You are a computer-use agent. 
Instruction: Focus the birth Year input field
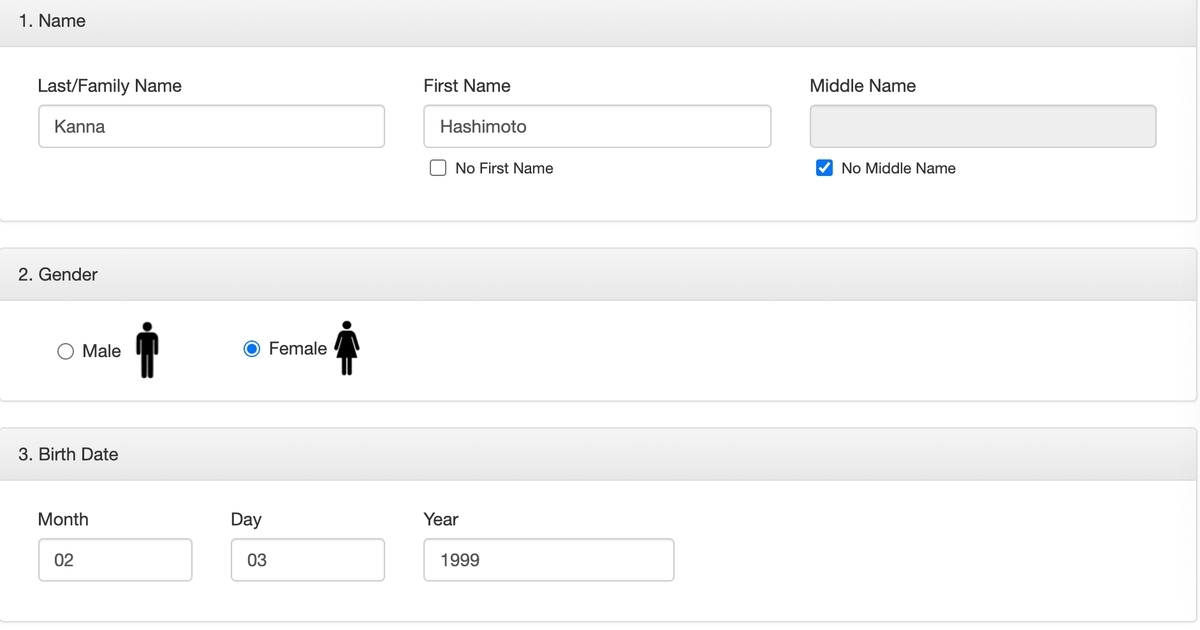click(548, 560)
